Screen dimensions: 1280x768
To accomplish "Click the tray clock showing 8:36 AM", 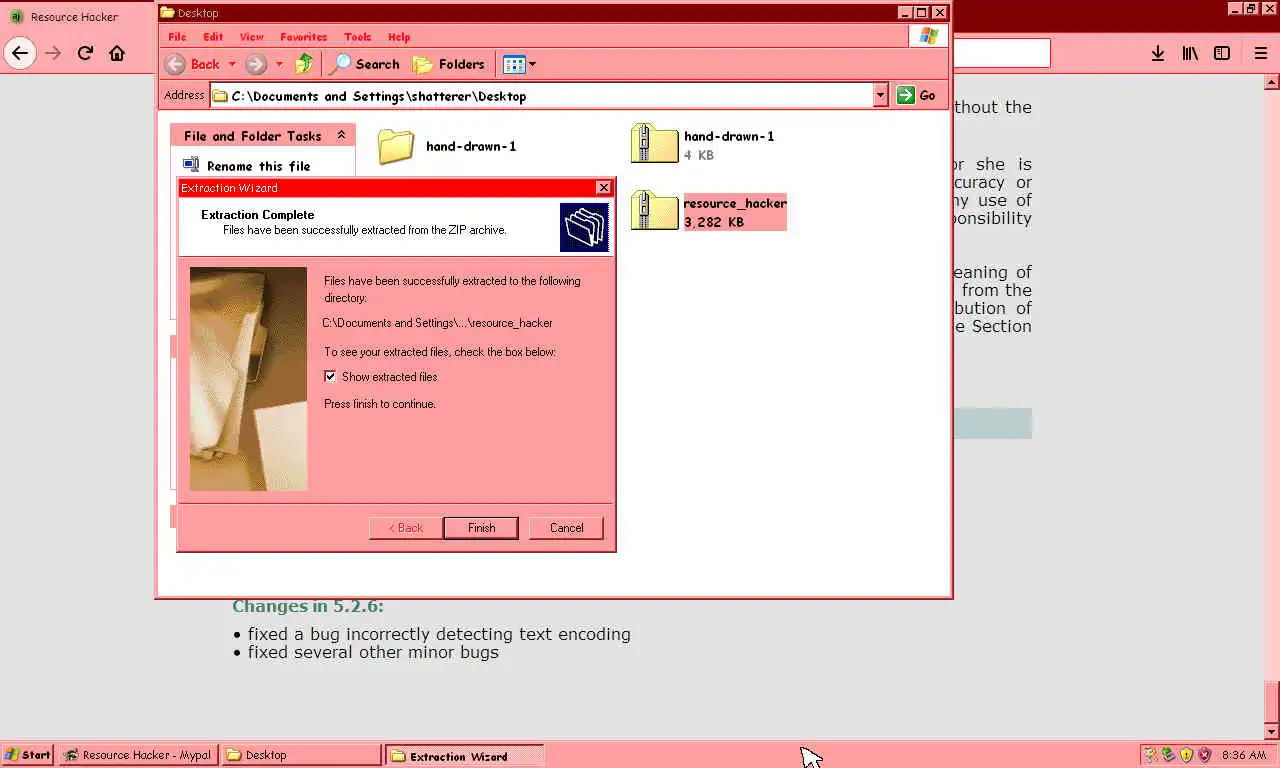I will point(1244,755).
